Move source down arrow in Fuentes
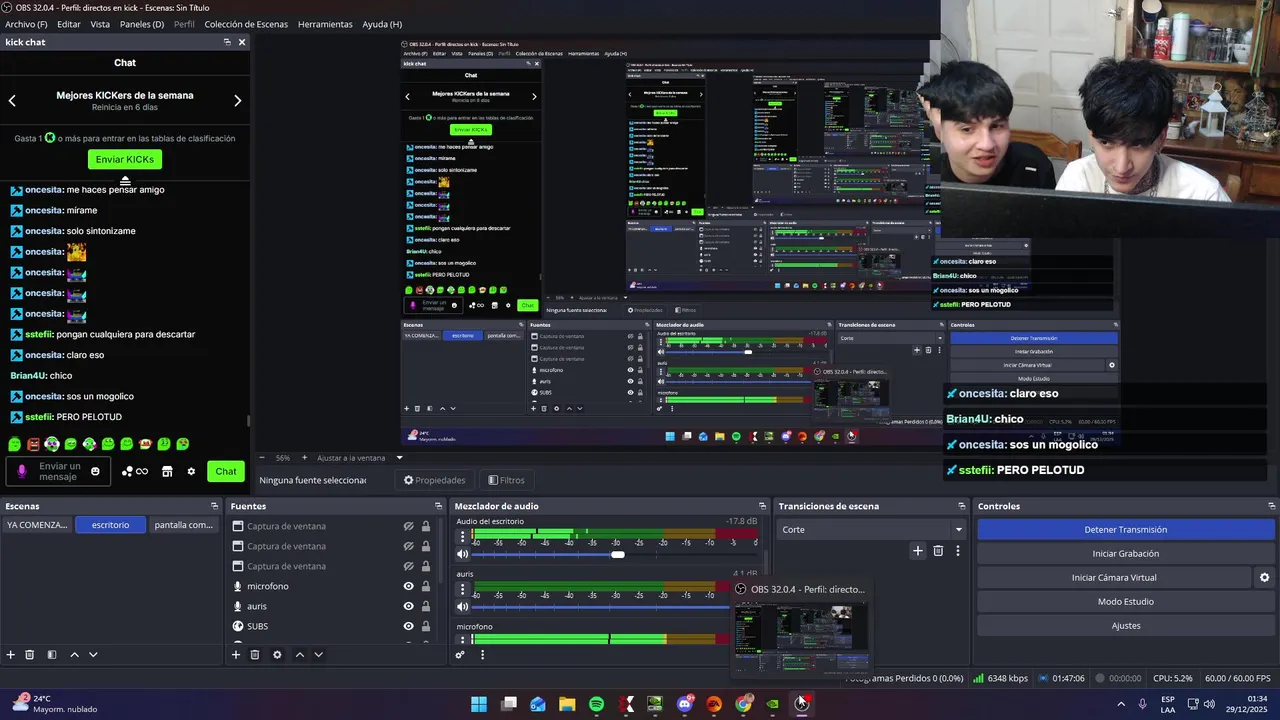Screen dimensions: 1280x720 [x=318, y=655]
